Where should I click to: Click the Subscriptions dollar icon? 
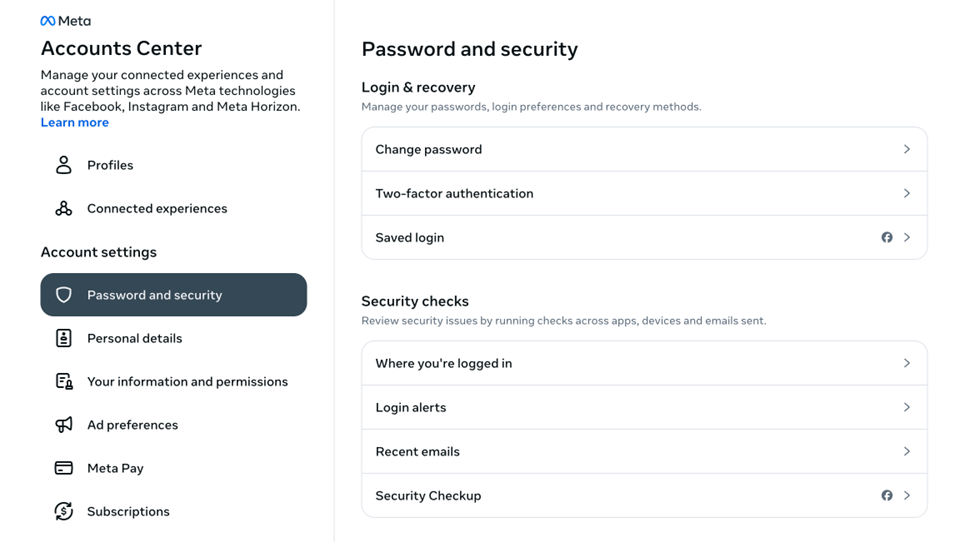click(x=64, y=511)
